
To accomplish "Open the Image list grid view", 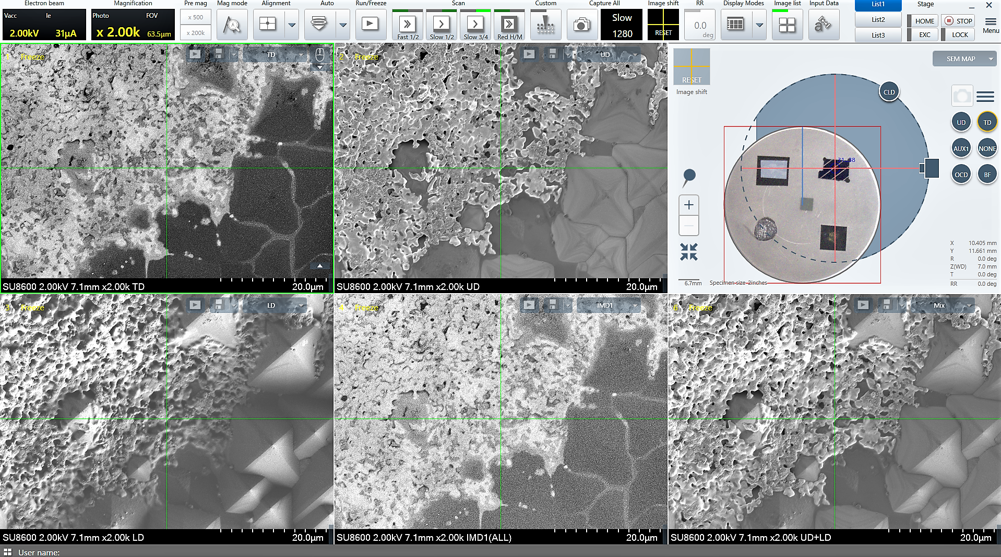I will (x=787, y=25).
